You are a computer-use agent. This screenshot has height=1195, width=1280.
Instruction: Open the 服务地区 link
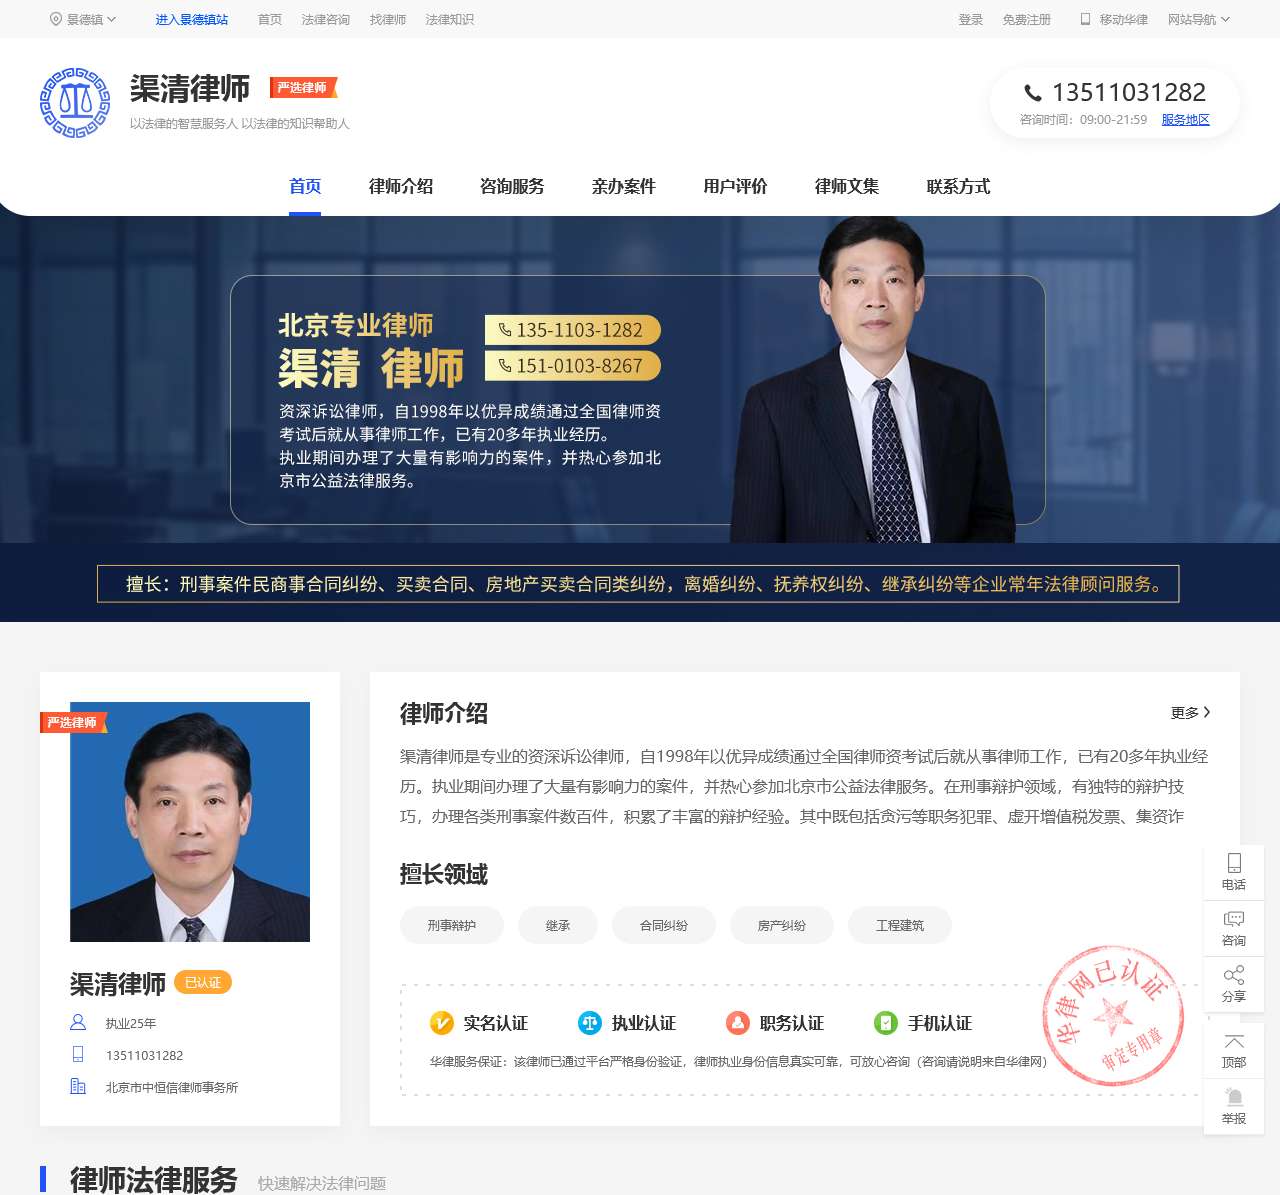pyautogui.click(x=1185, y=120)
